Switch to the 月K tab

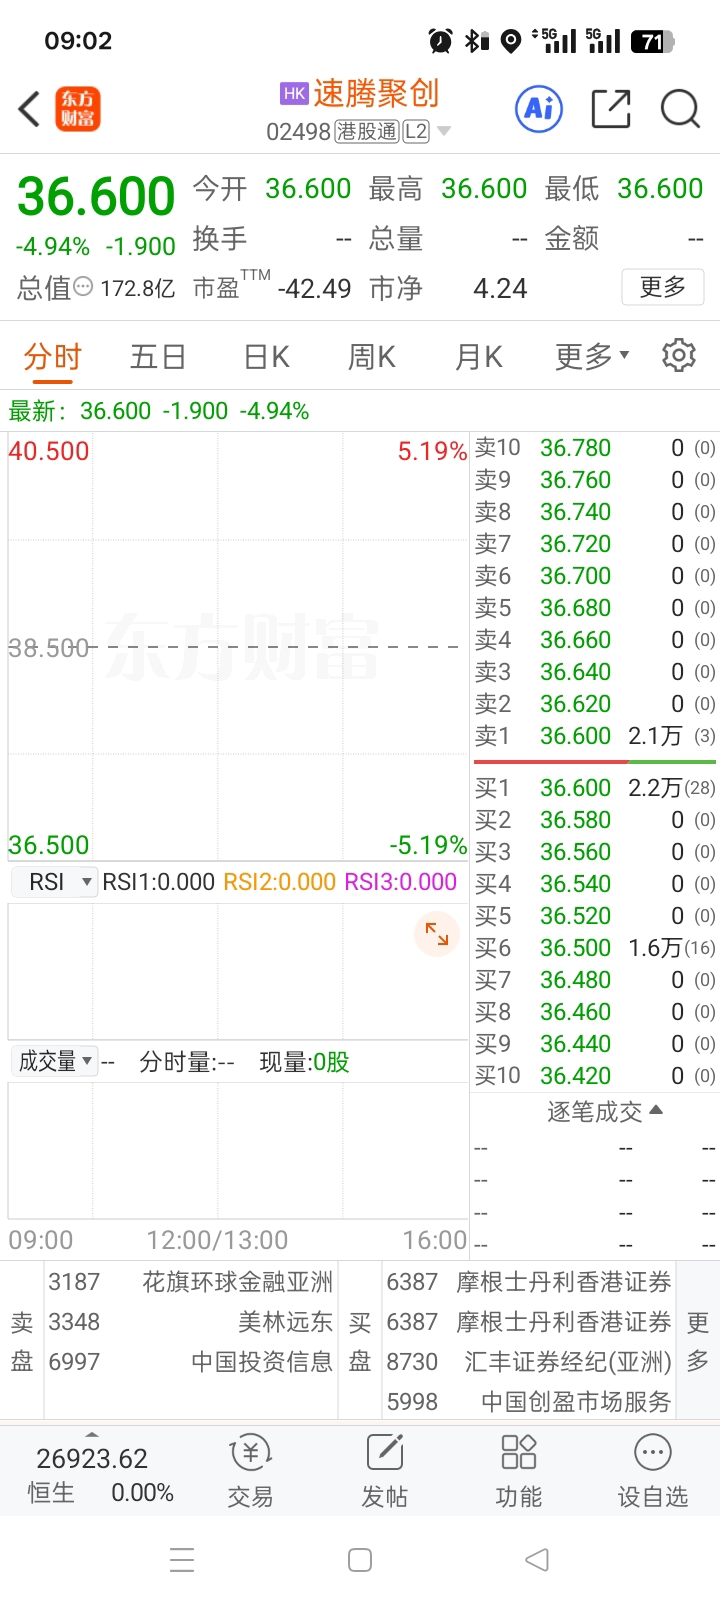479,357
